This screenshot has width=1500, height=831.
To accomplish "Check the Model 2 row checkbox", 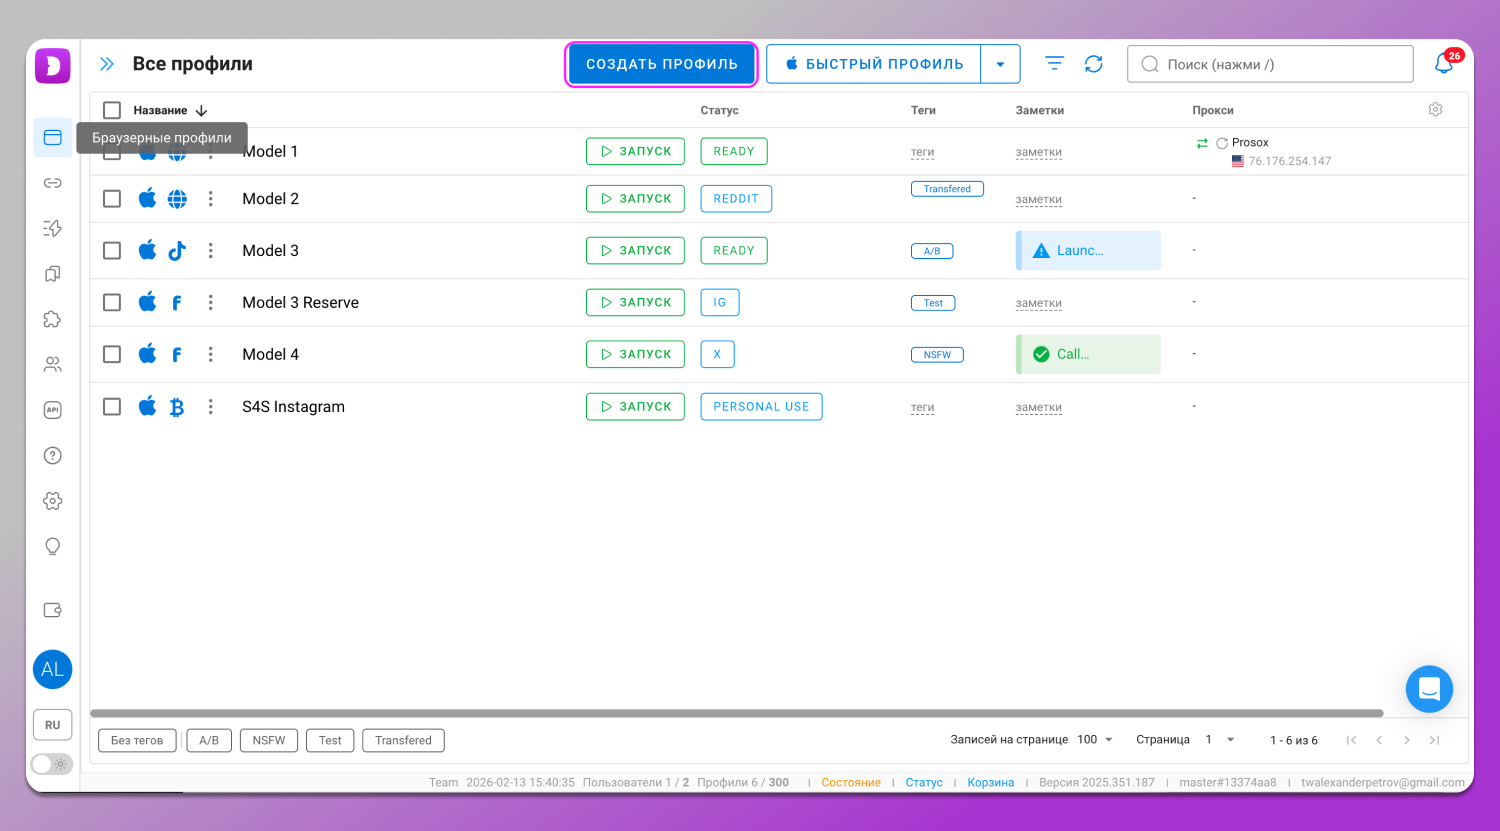I will (112, 199).
